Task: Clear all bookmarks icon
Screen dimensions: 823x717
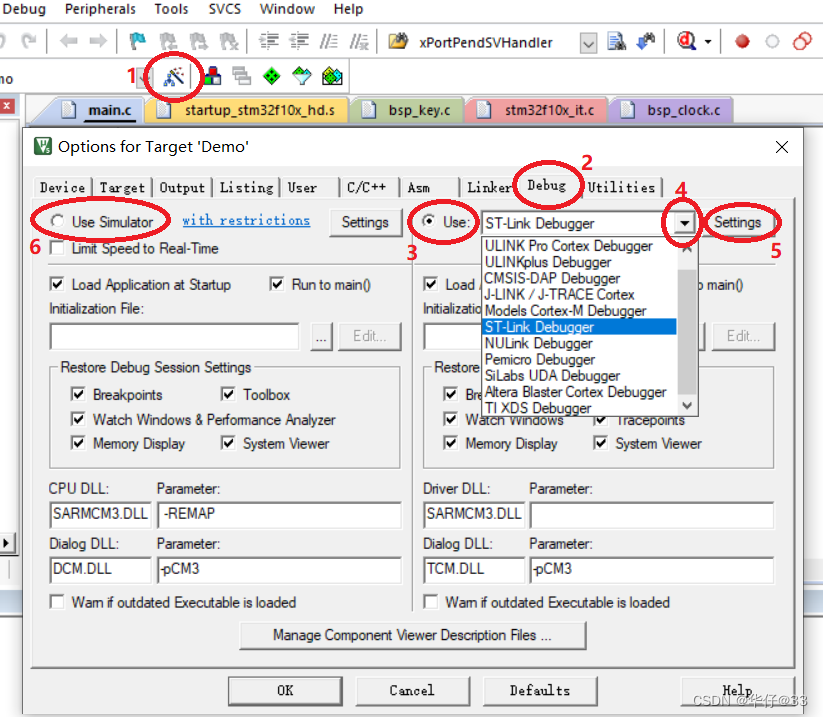Action: [x=229, y=41]
